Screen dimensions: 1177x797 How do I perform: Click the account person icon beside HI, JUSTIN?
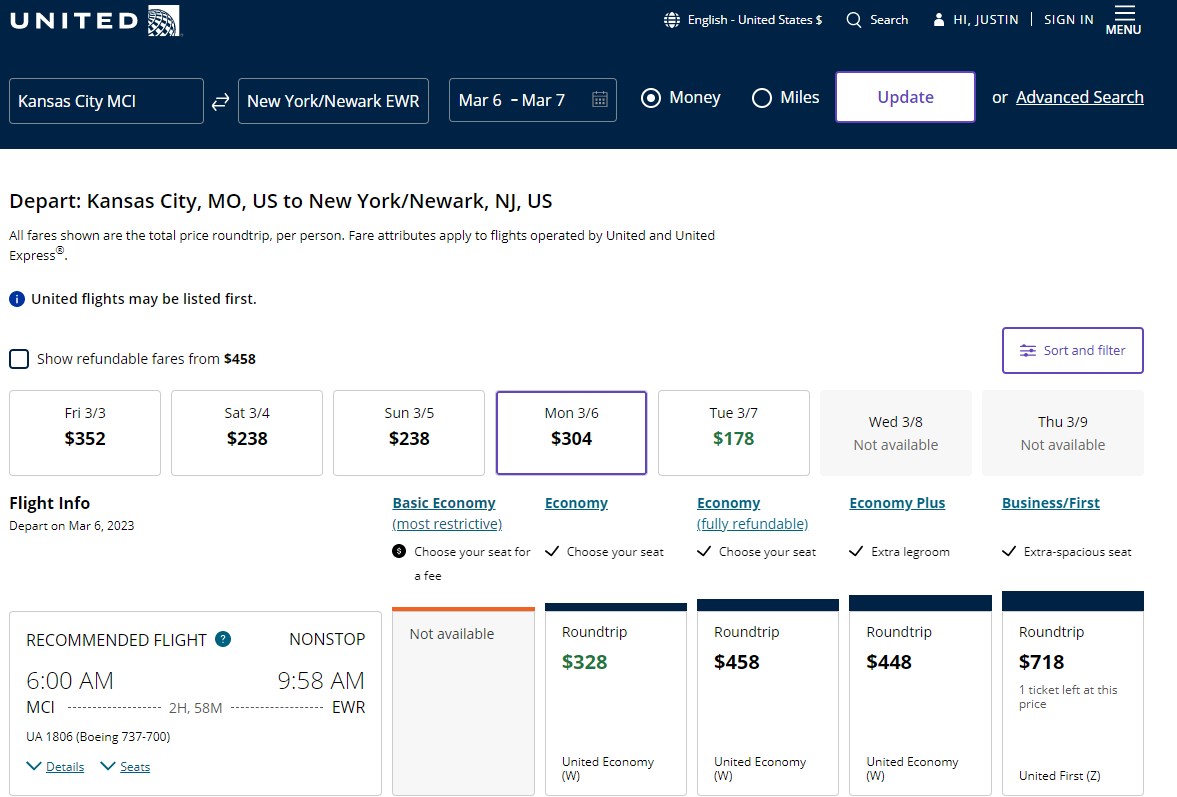pos(938,18)
